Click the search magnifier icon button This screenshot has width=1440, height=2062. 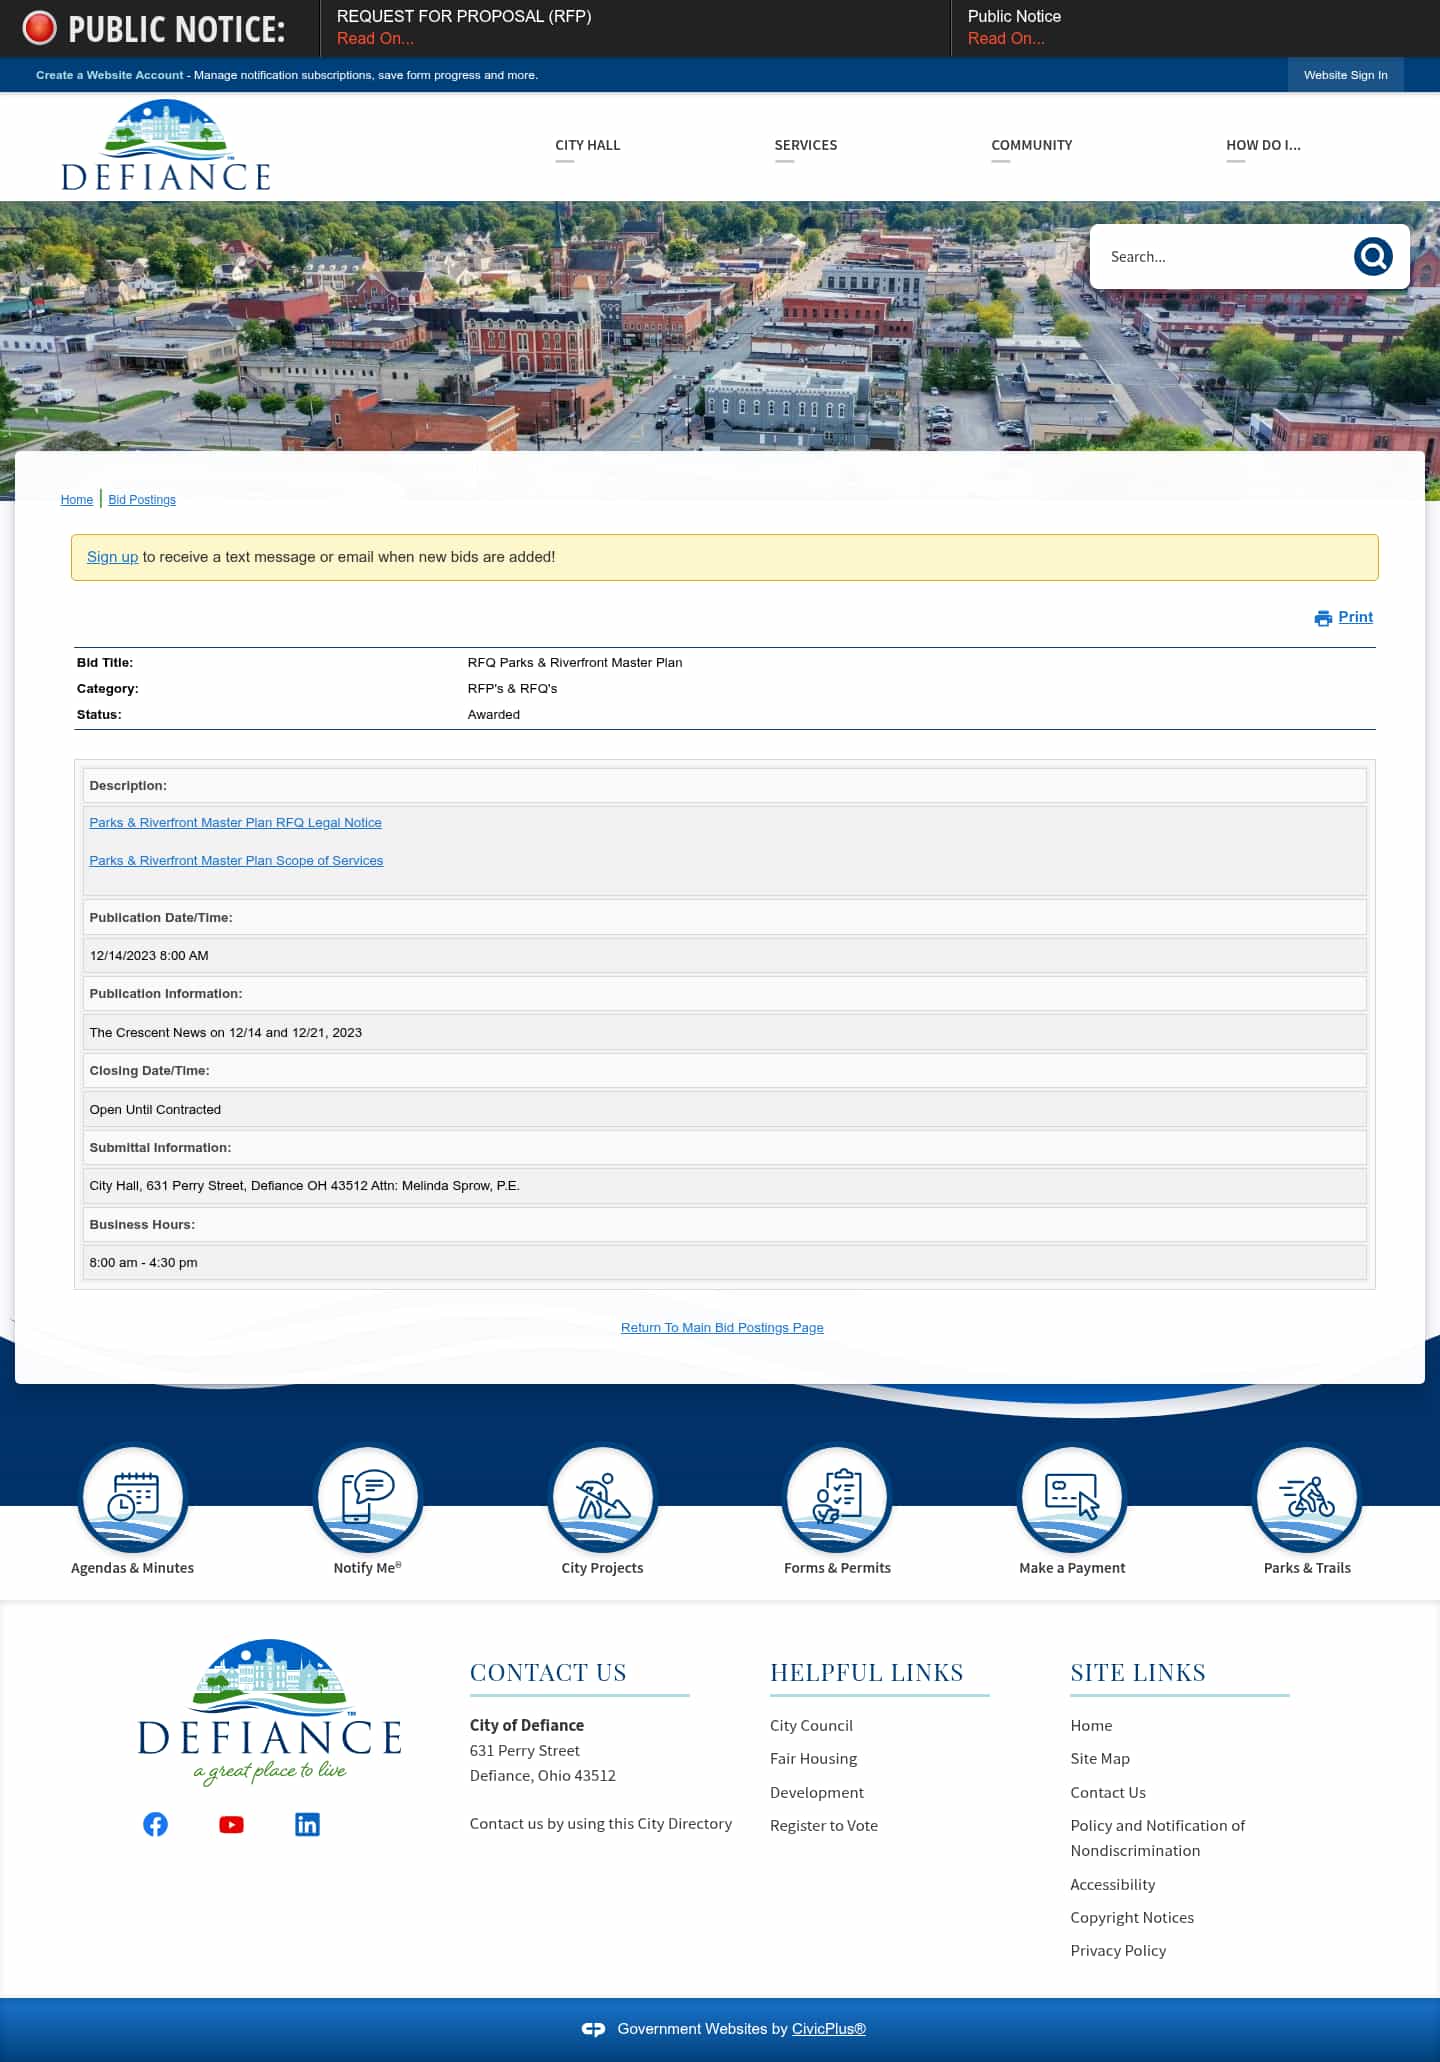point(1373,257)
